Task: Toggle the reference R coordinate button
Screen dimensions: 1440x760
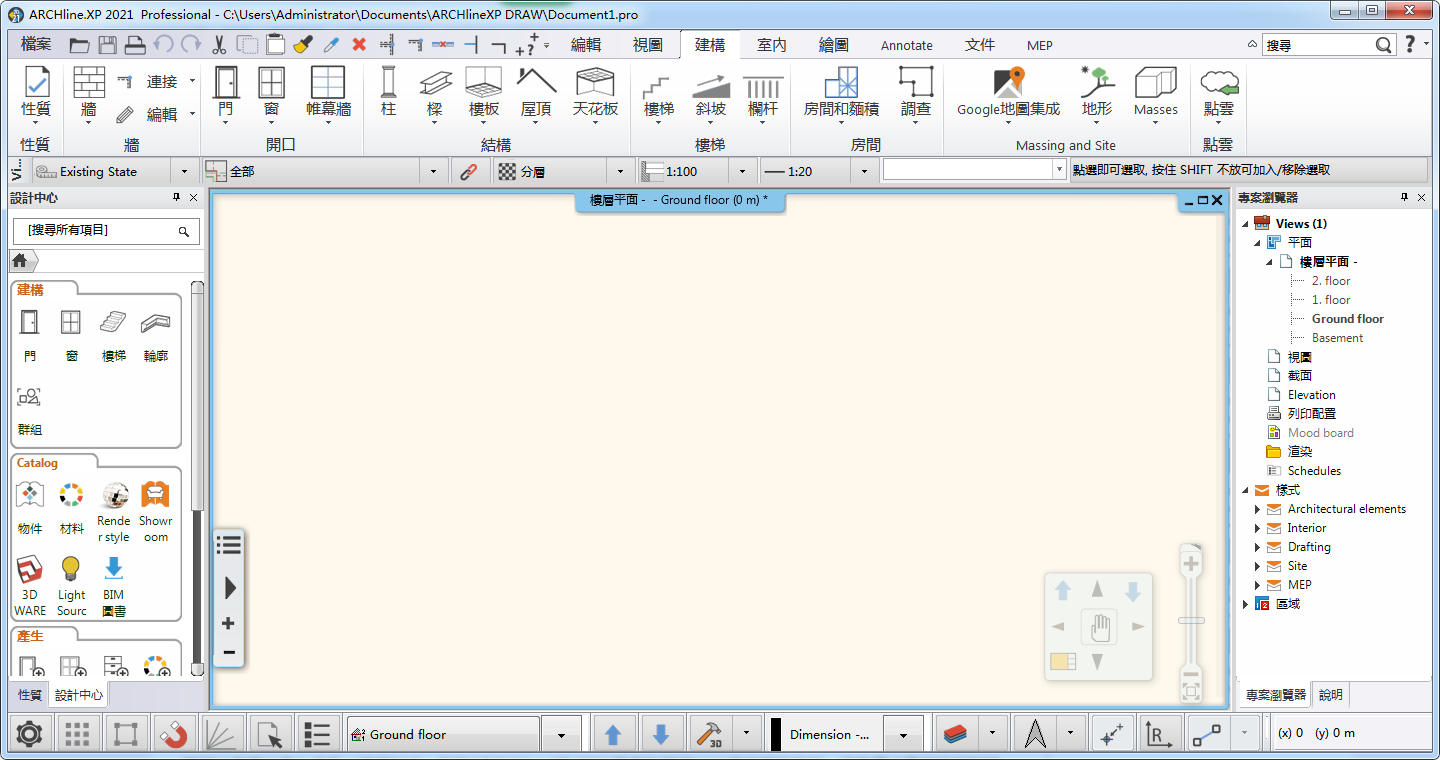Action: [1159, 734]
